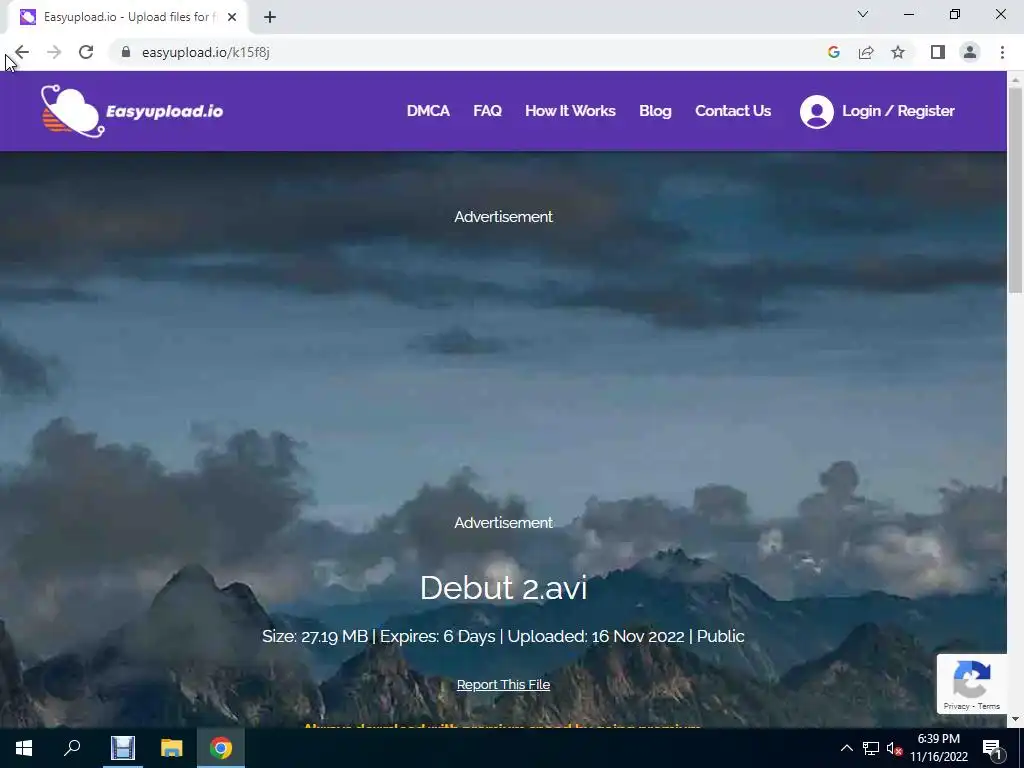The width and height of the screenshot is (1024, 768).
Task: Open the taskbar clock and date
Action: pos(938,748)
